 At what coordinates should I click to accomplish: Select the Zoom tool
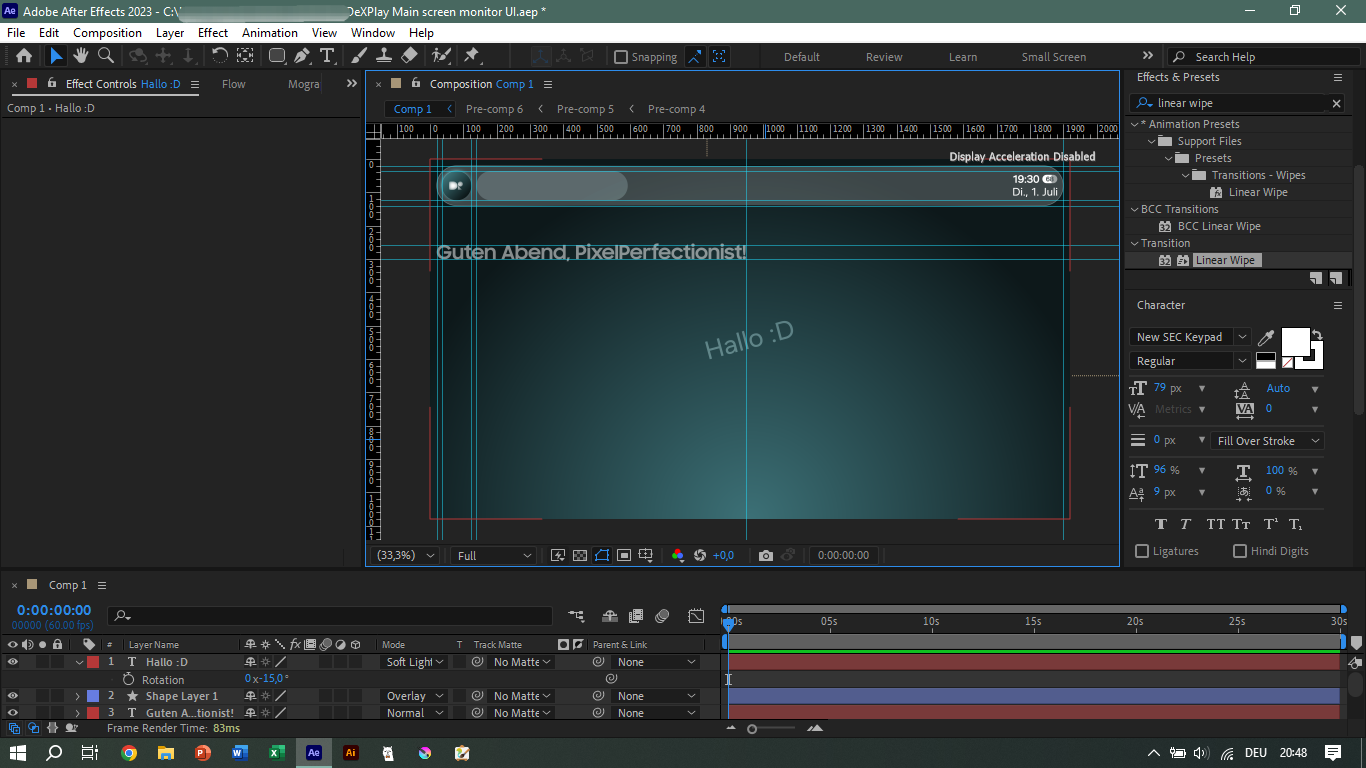104,56
